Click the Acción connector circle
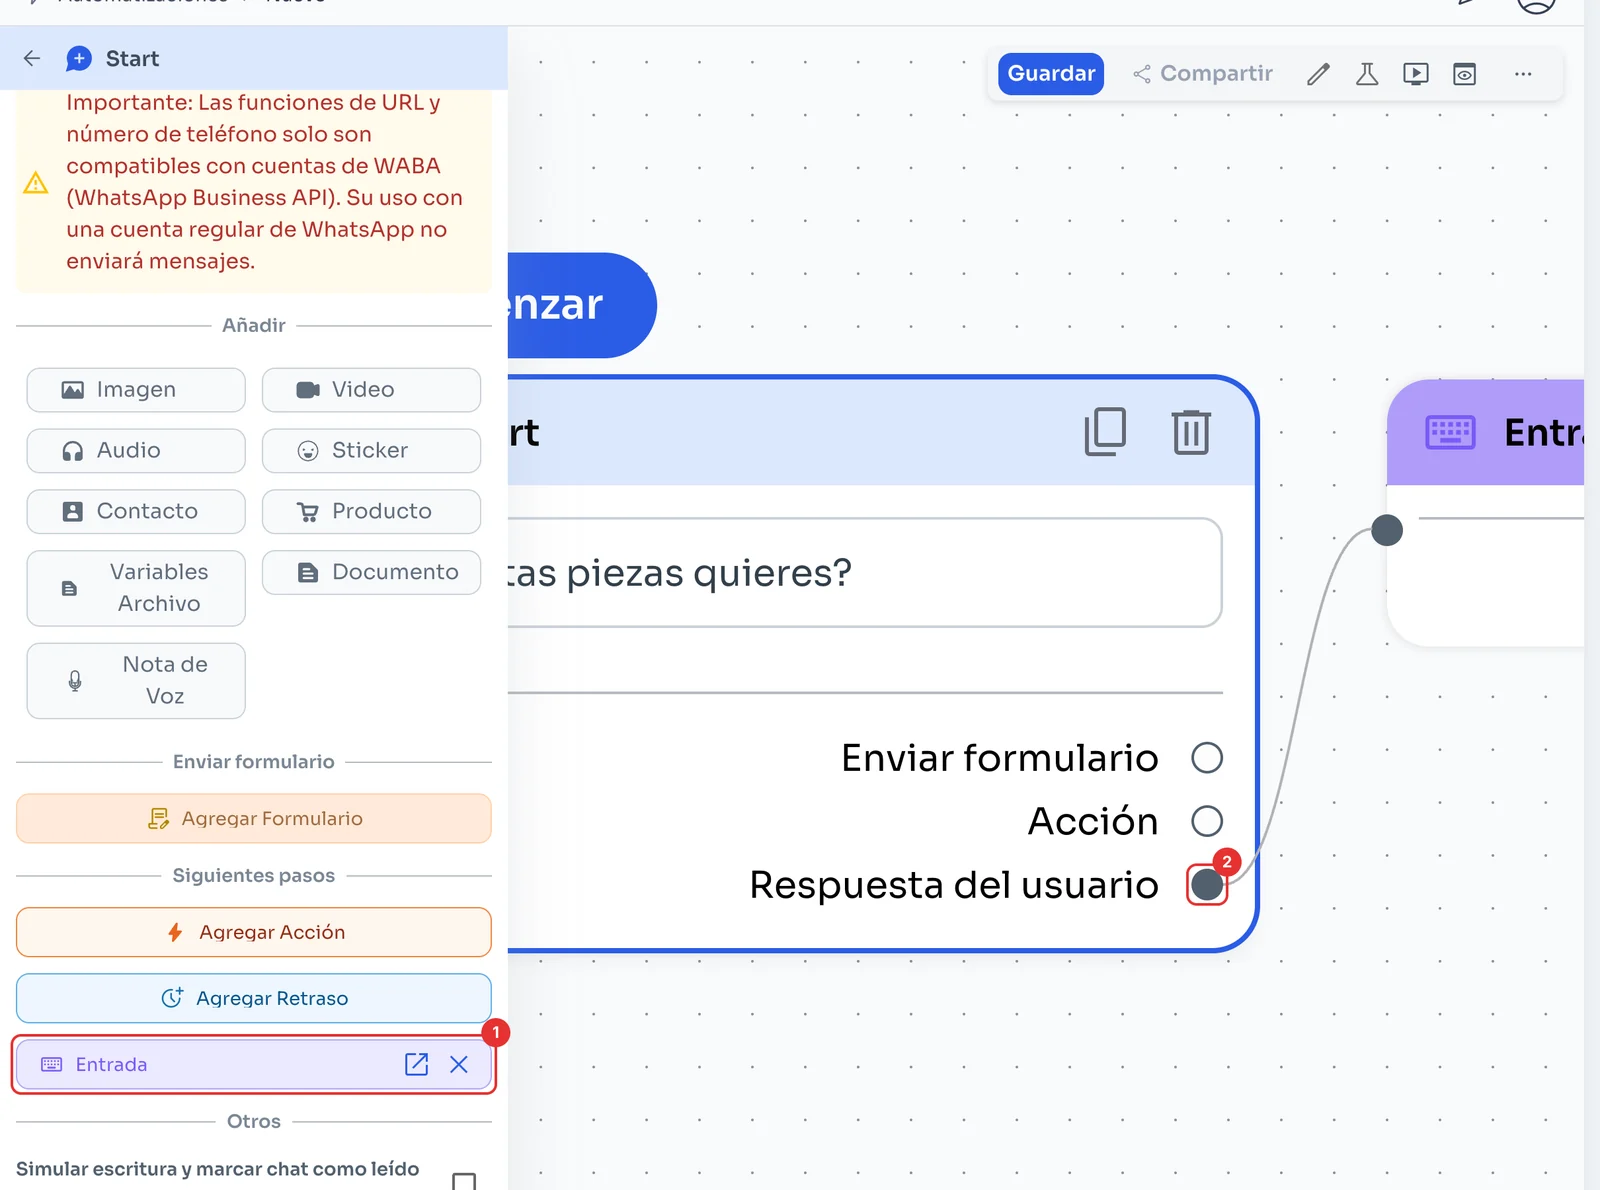The width and height of the screenshot is (1600, 1190). [1207, 821]
